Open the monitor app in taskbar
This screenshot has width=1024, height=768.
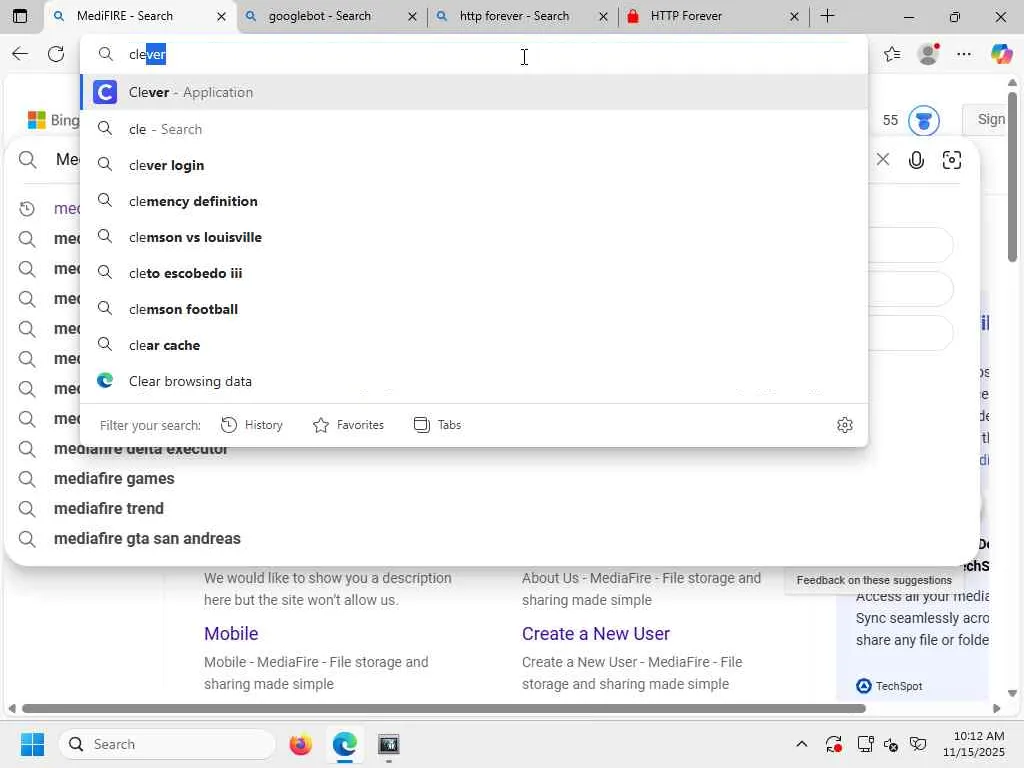click(x=389, y=744)
